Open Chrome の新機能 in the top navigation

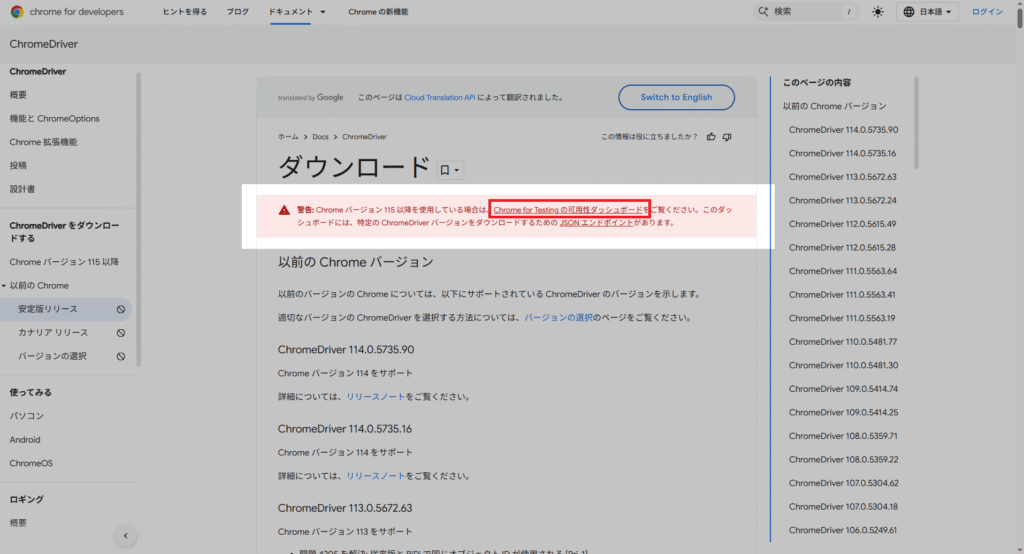pos(378,12)
